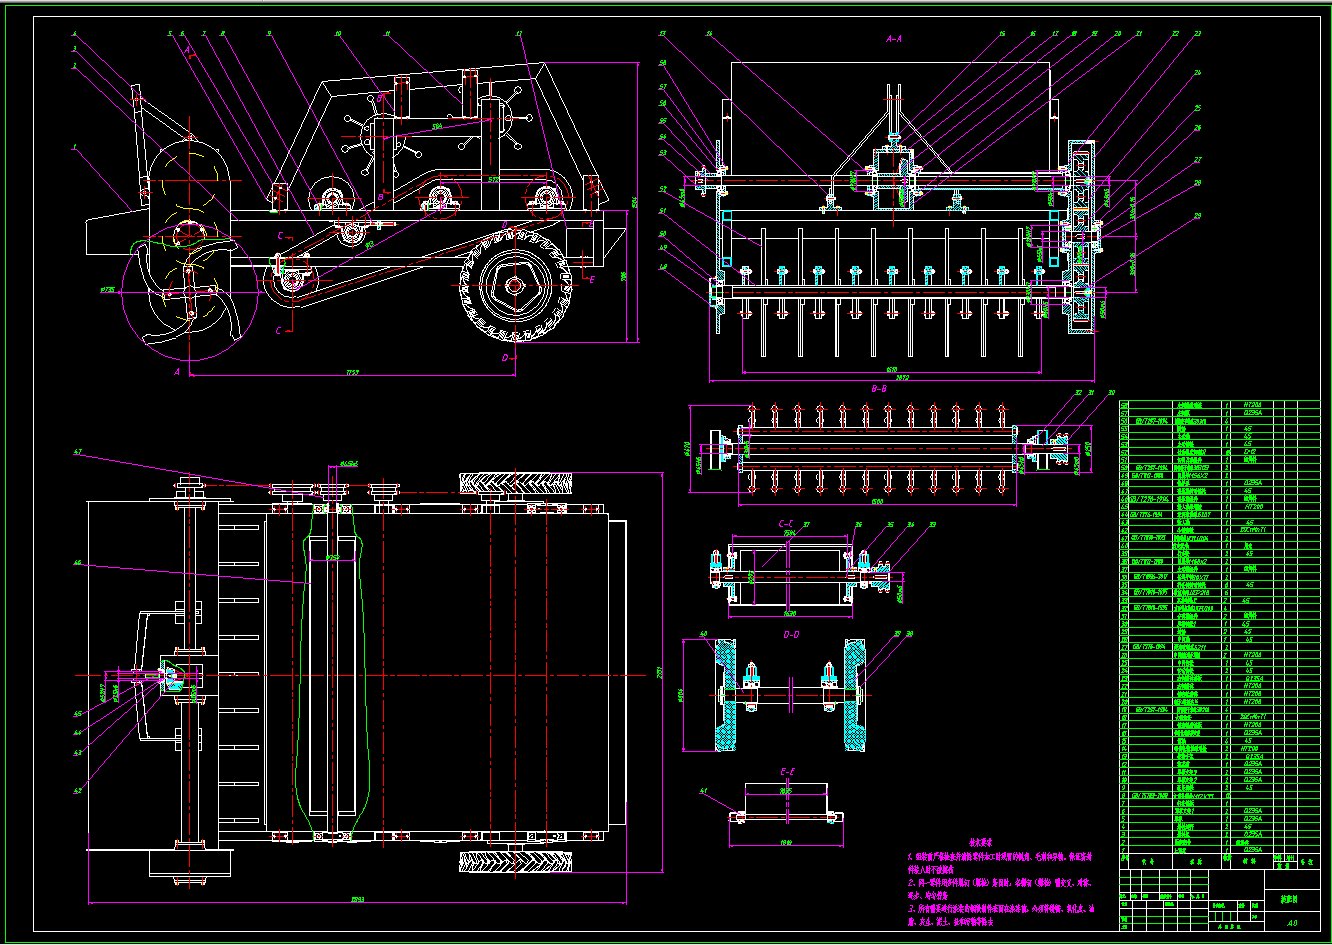The image size is (1332, 945).
Task: Click the "C-C" section view label
Action: 786,522
